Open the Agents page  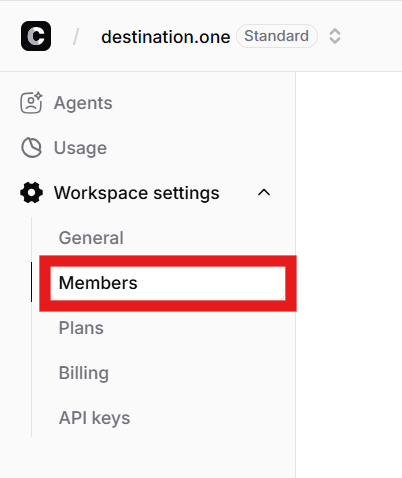tap(83, 103)
